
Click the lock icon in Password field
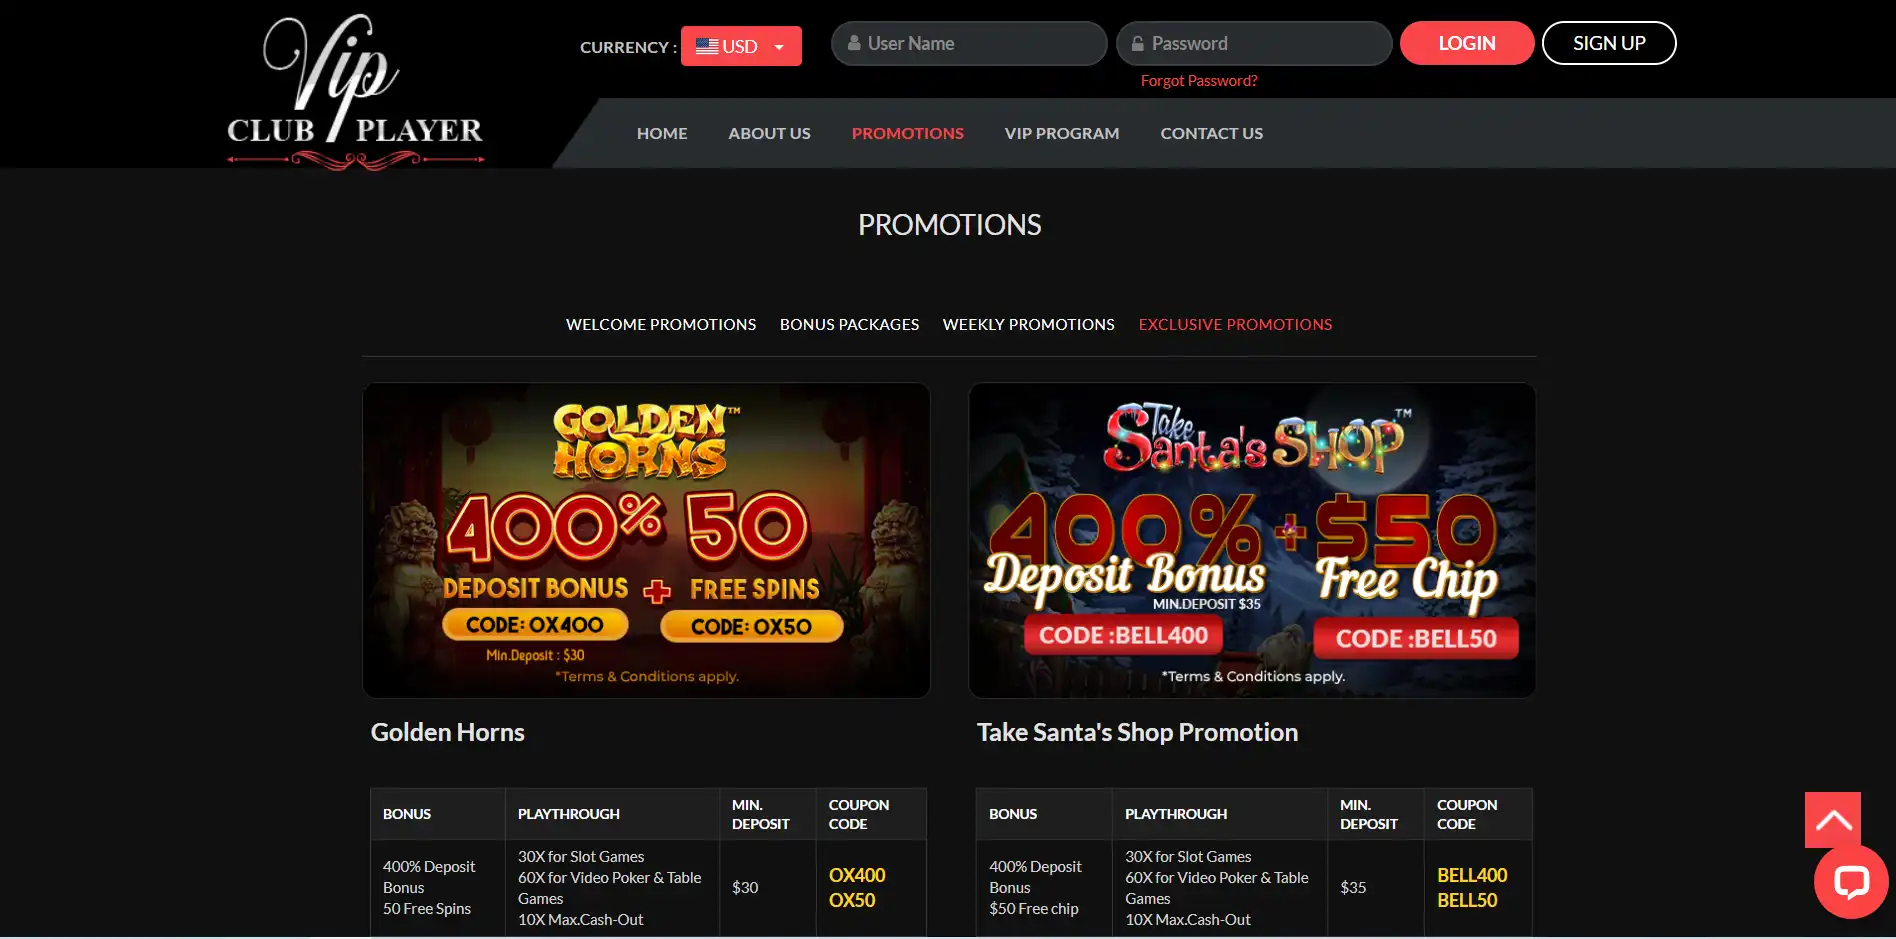pyautogui.click(x=1137, y=43)
